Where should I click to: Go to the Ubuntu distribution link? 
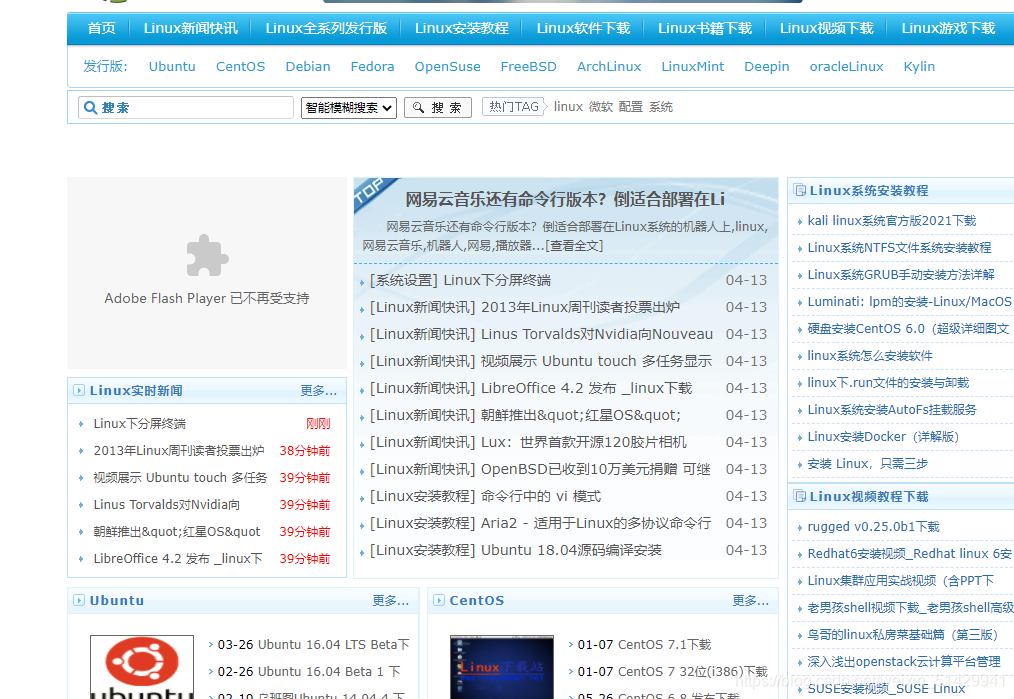172,67
